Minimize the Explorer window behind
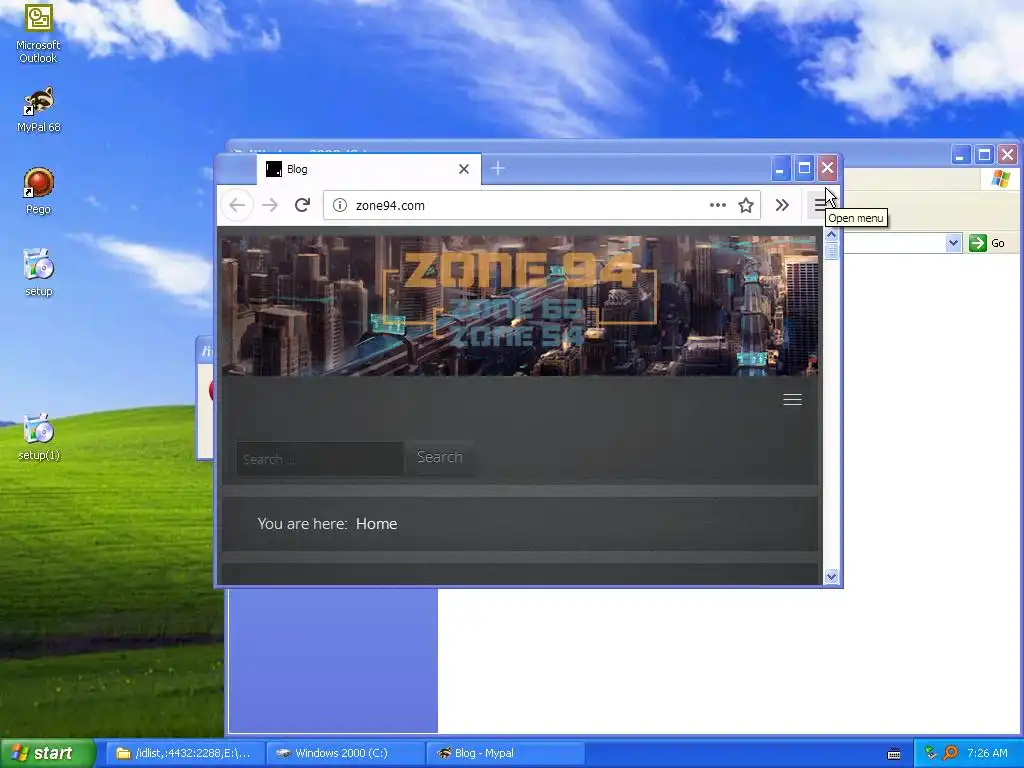The width and height of the screenshot is (1024, 768). point(961,155)
